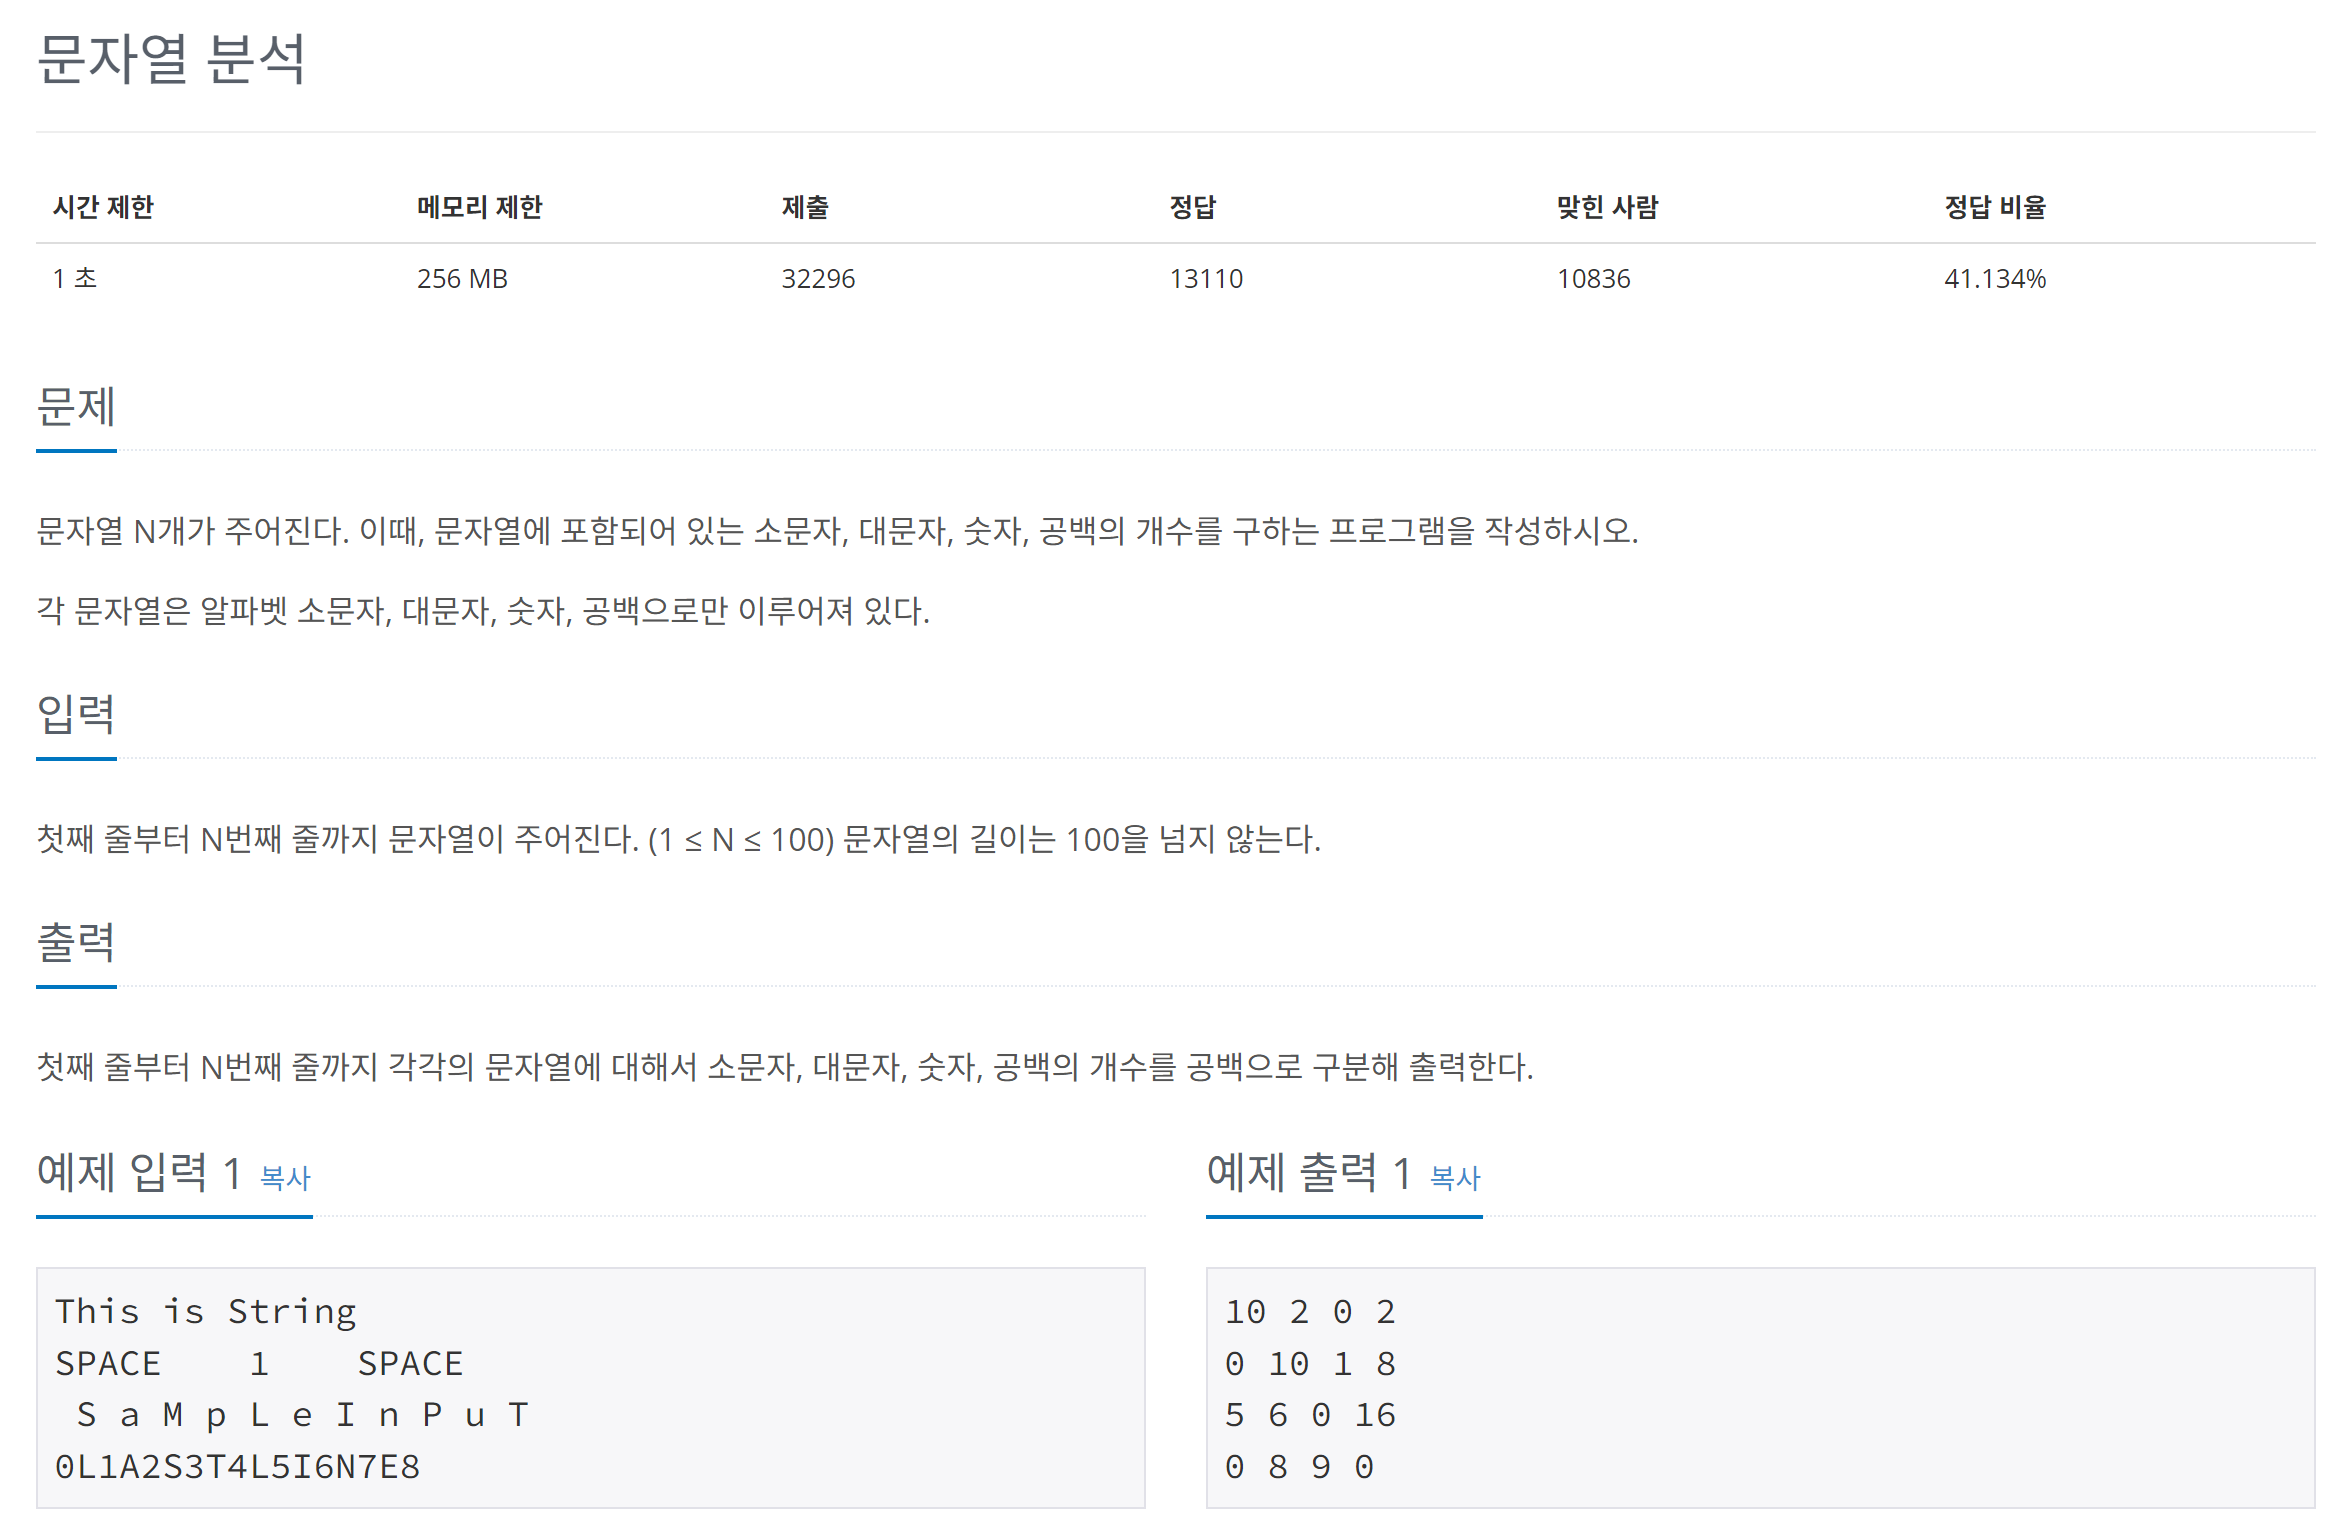
Task: Click the 시간 제한 column header
Action: coord(103,207)
